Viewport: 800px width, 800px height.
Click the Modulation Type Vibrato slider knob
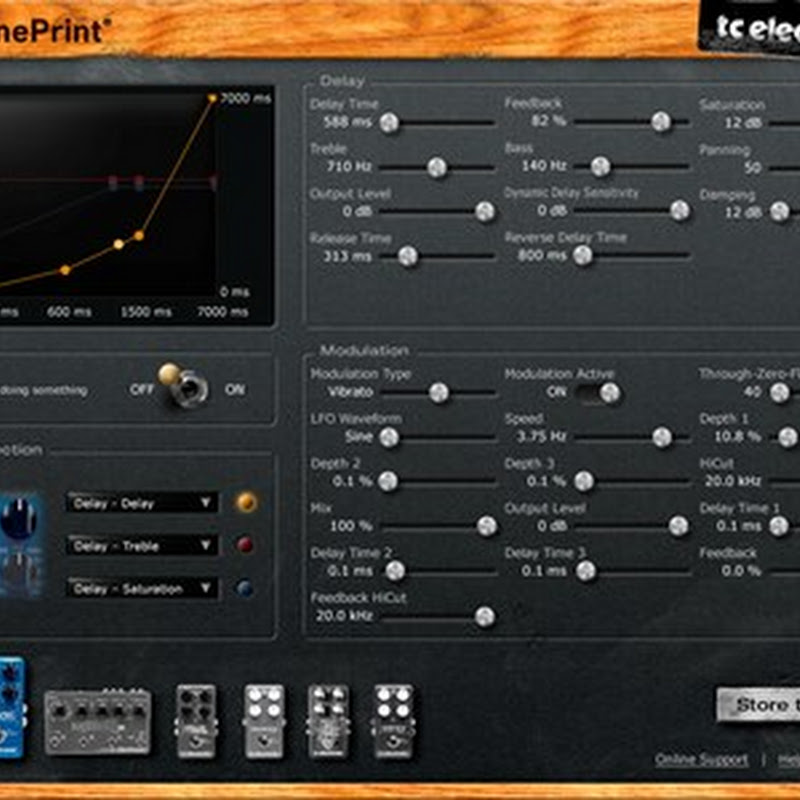439,392
